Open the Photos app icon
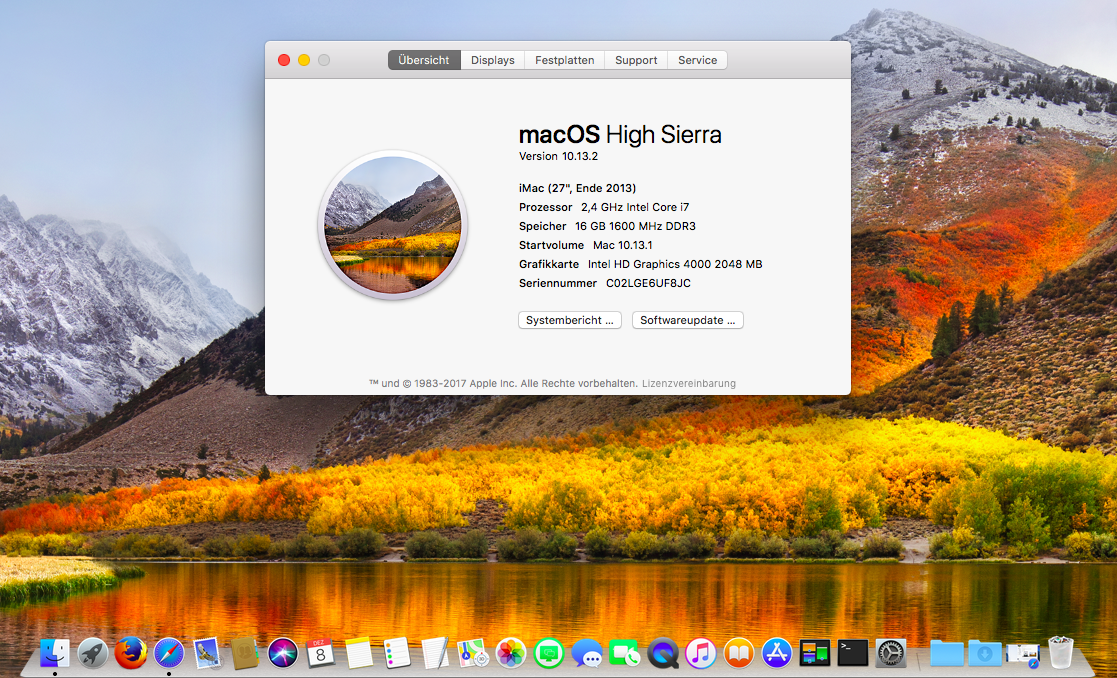The height and width of the screenshot is (678, 1117). [511, 653]
